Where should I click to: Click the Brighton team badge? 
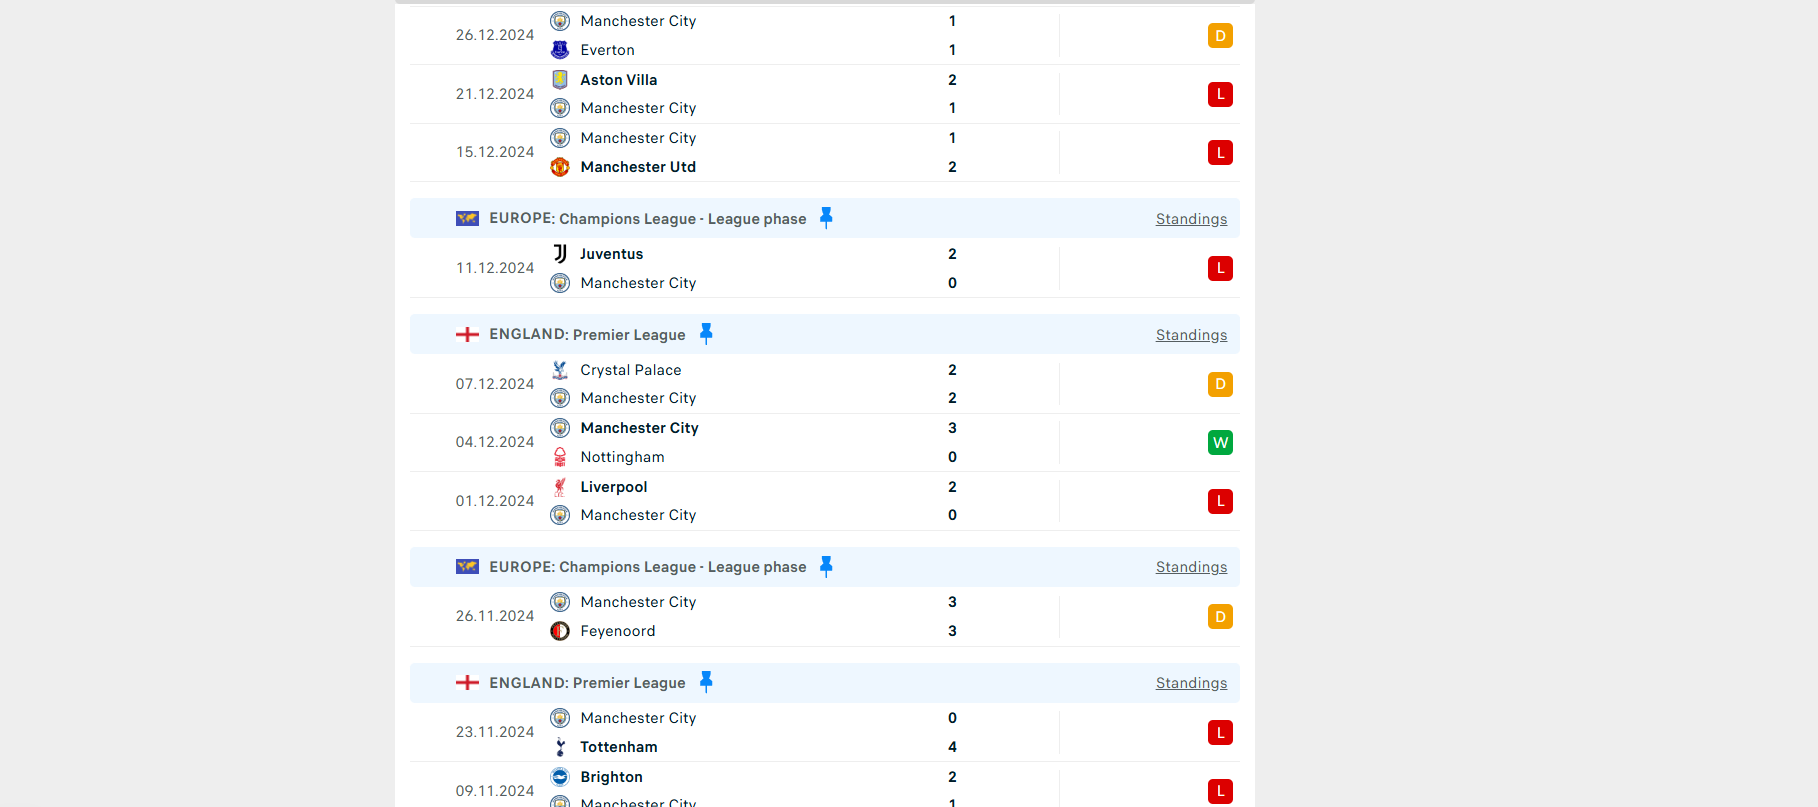[560, 777]
